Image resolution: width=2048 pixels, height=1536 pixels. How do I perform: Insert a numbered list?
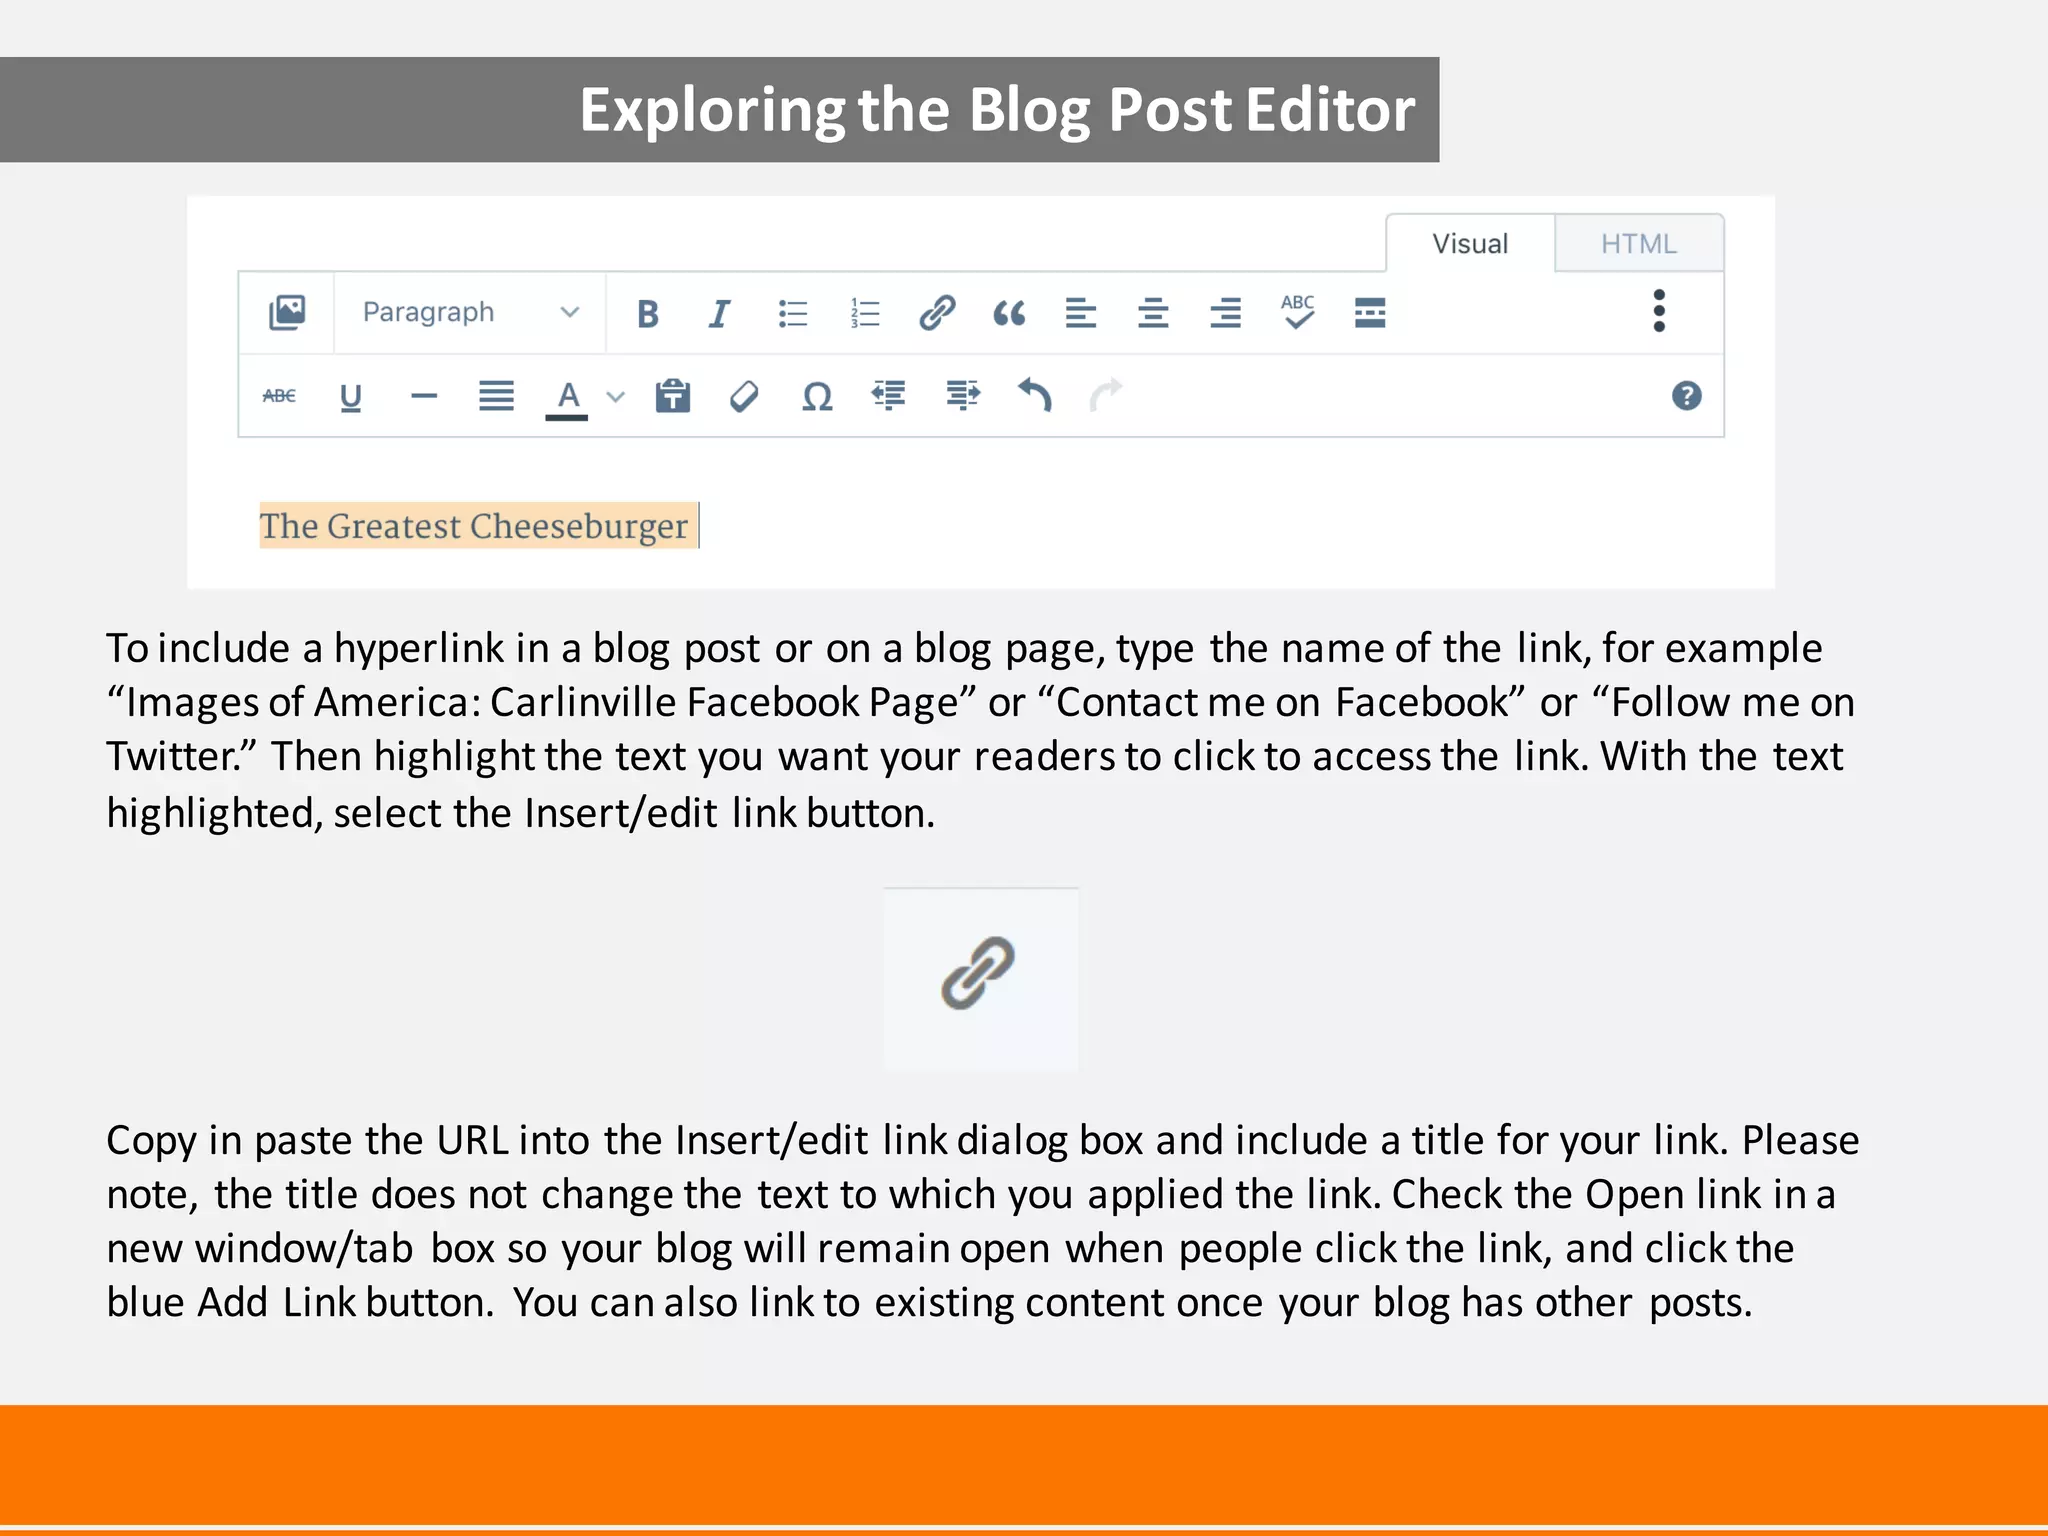[865, 314]
